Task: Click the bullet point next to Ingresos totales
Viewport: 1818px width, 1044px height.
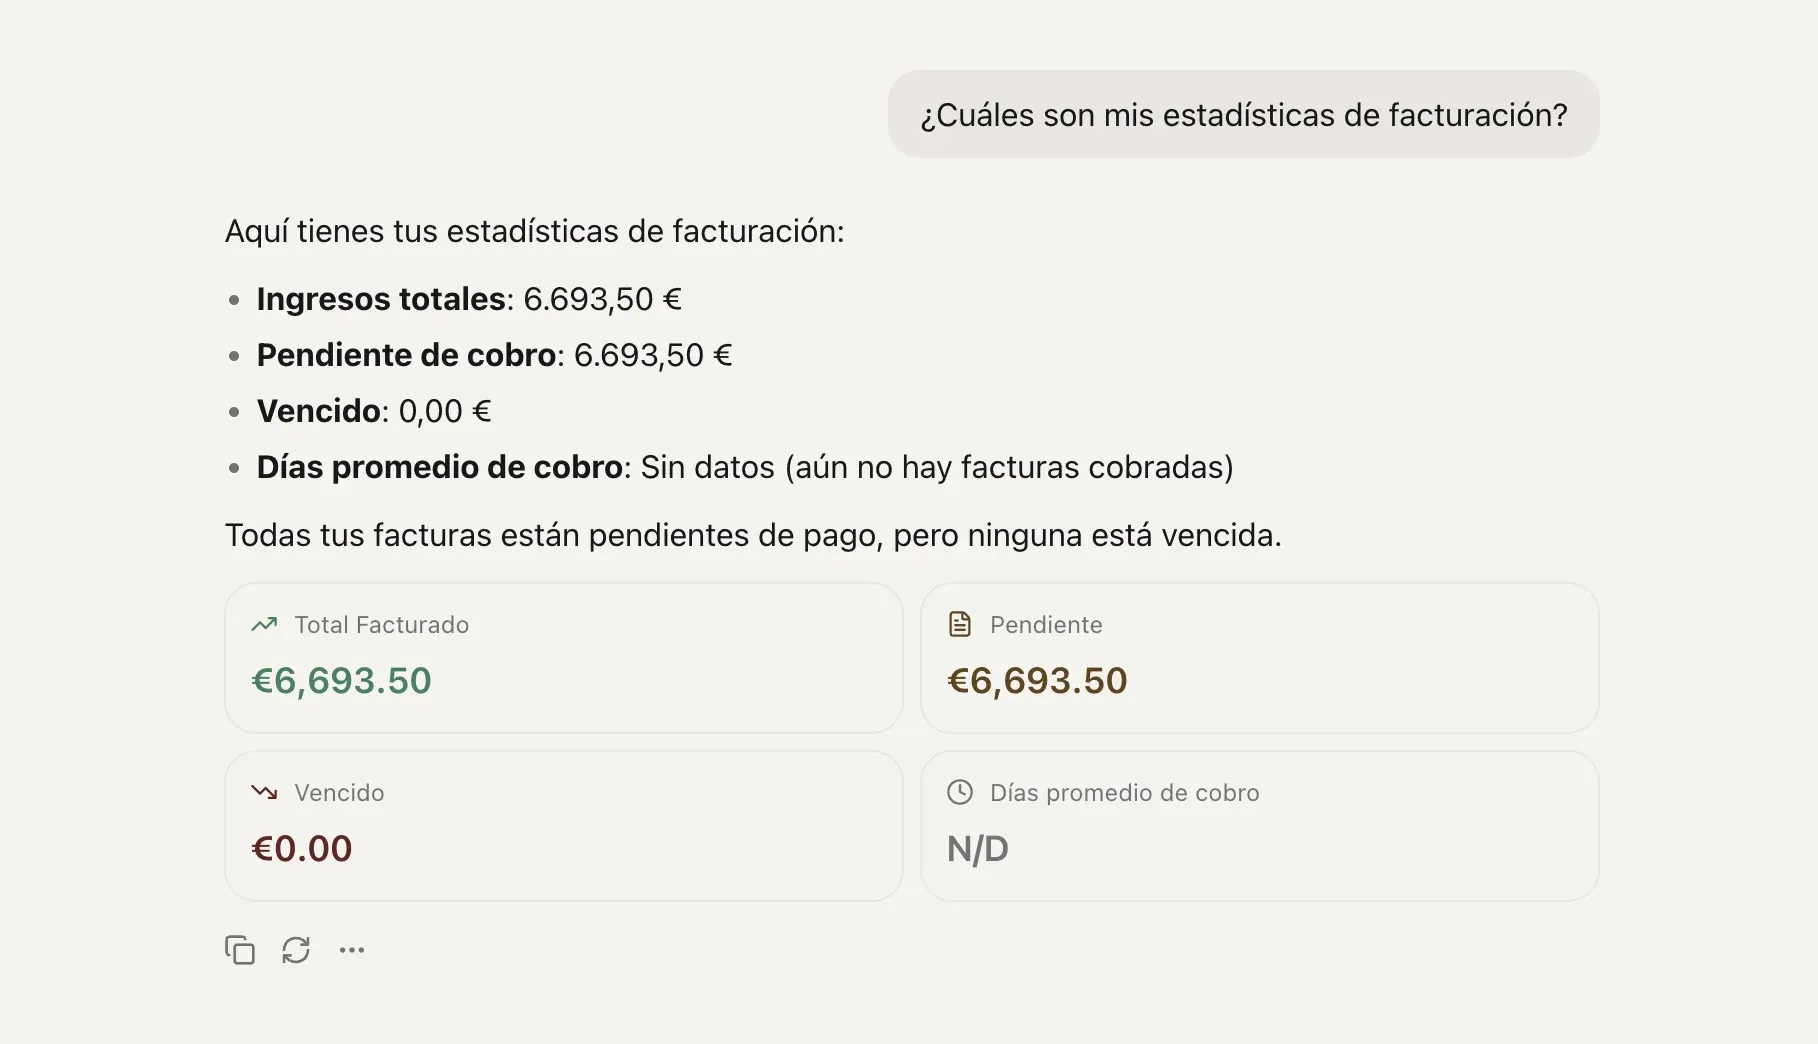Action: 235,301
